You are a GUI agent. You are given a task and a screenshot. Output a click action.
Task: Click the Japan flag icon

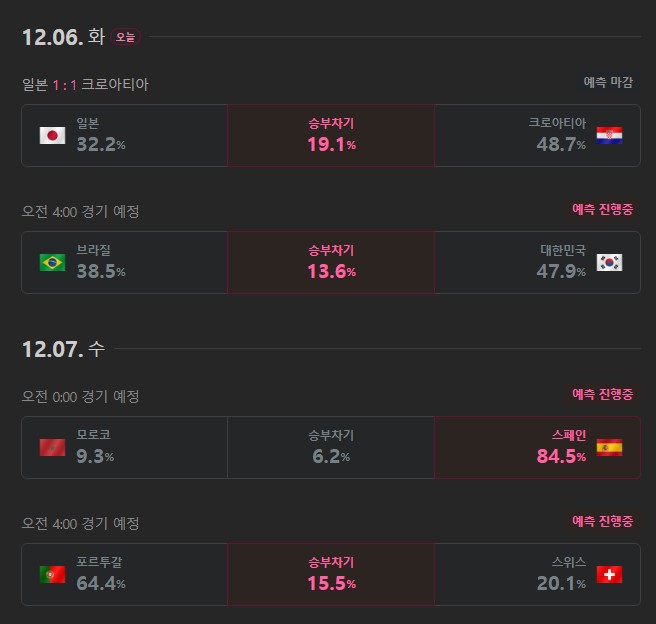[x=52, y=136]
